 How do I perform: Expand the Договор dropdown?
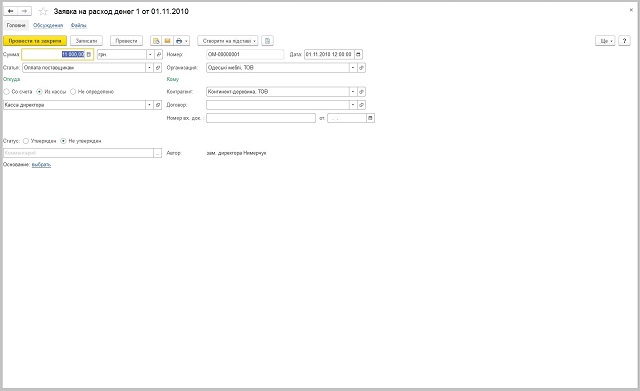pos(353,105)
